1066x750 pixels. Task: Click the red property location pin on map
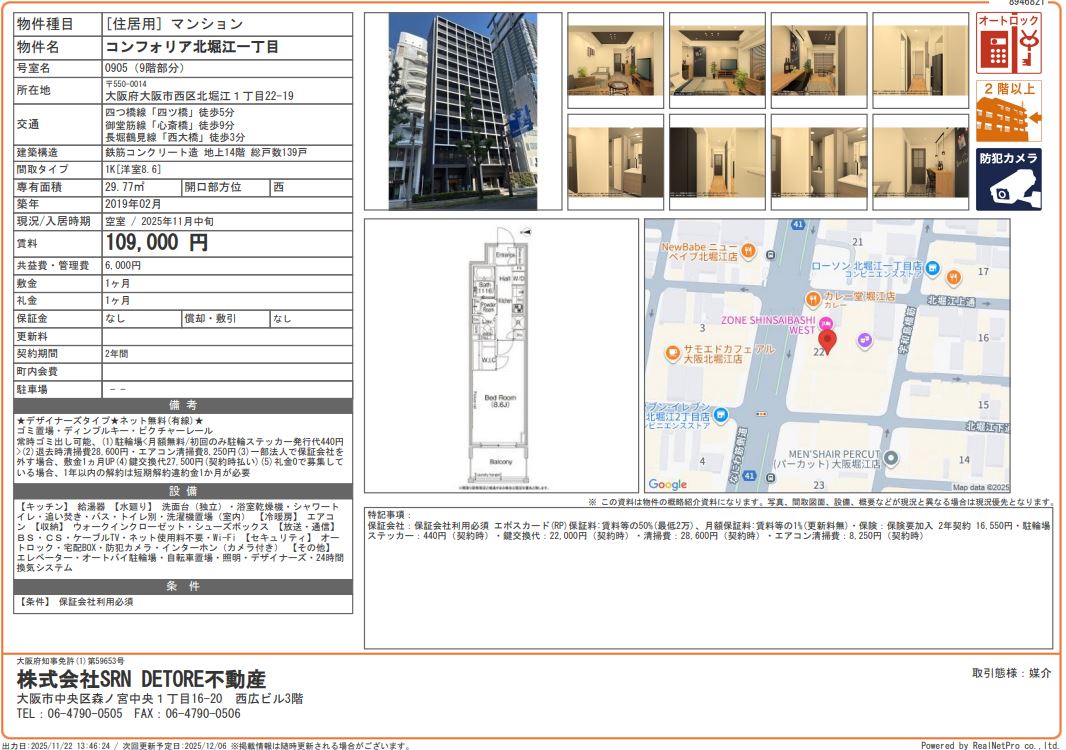(827, 342)
